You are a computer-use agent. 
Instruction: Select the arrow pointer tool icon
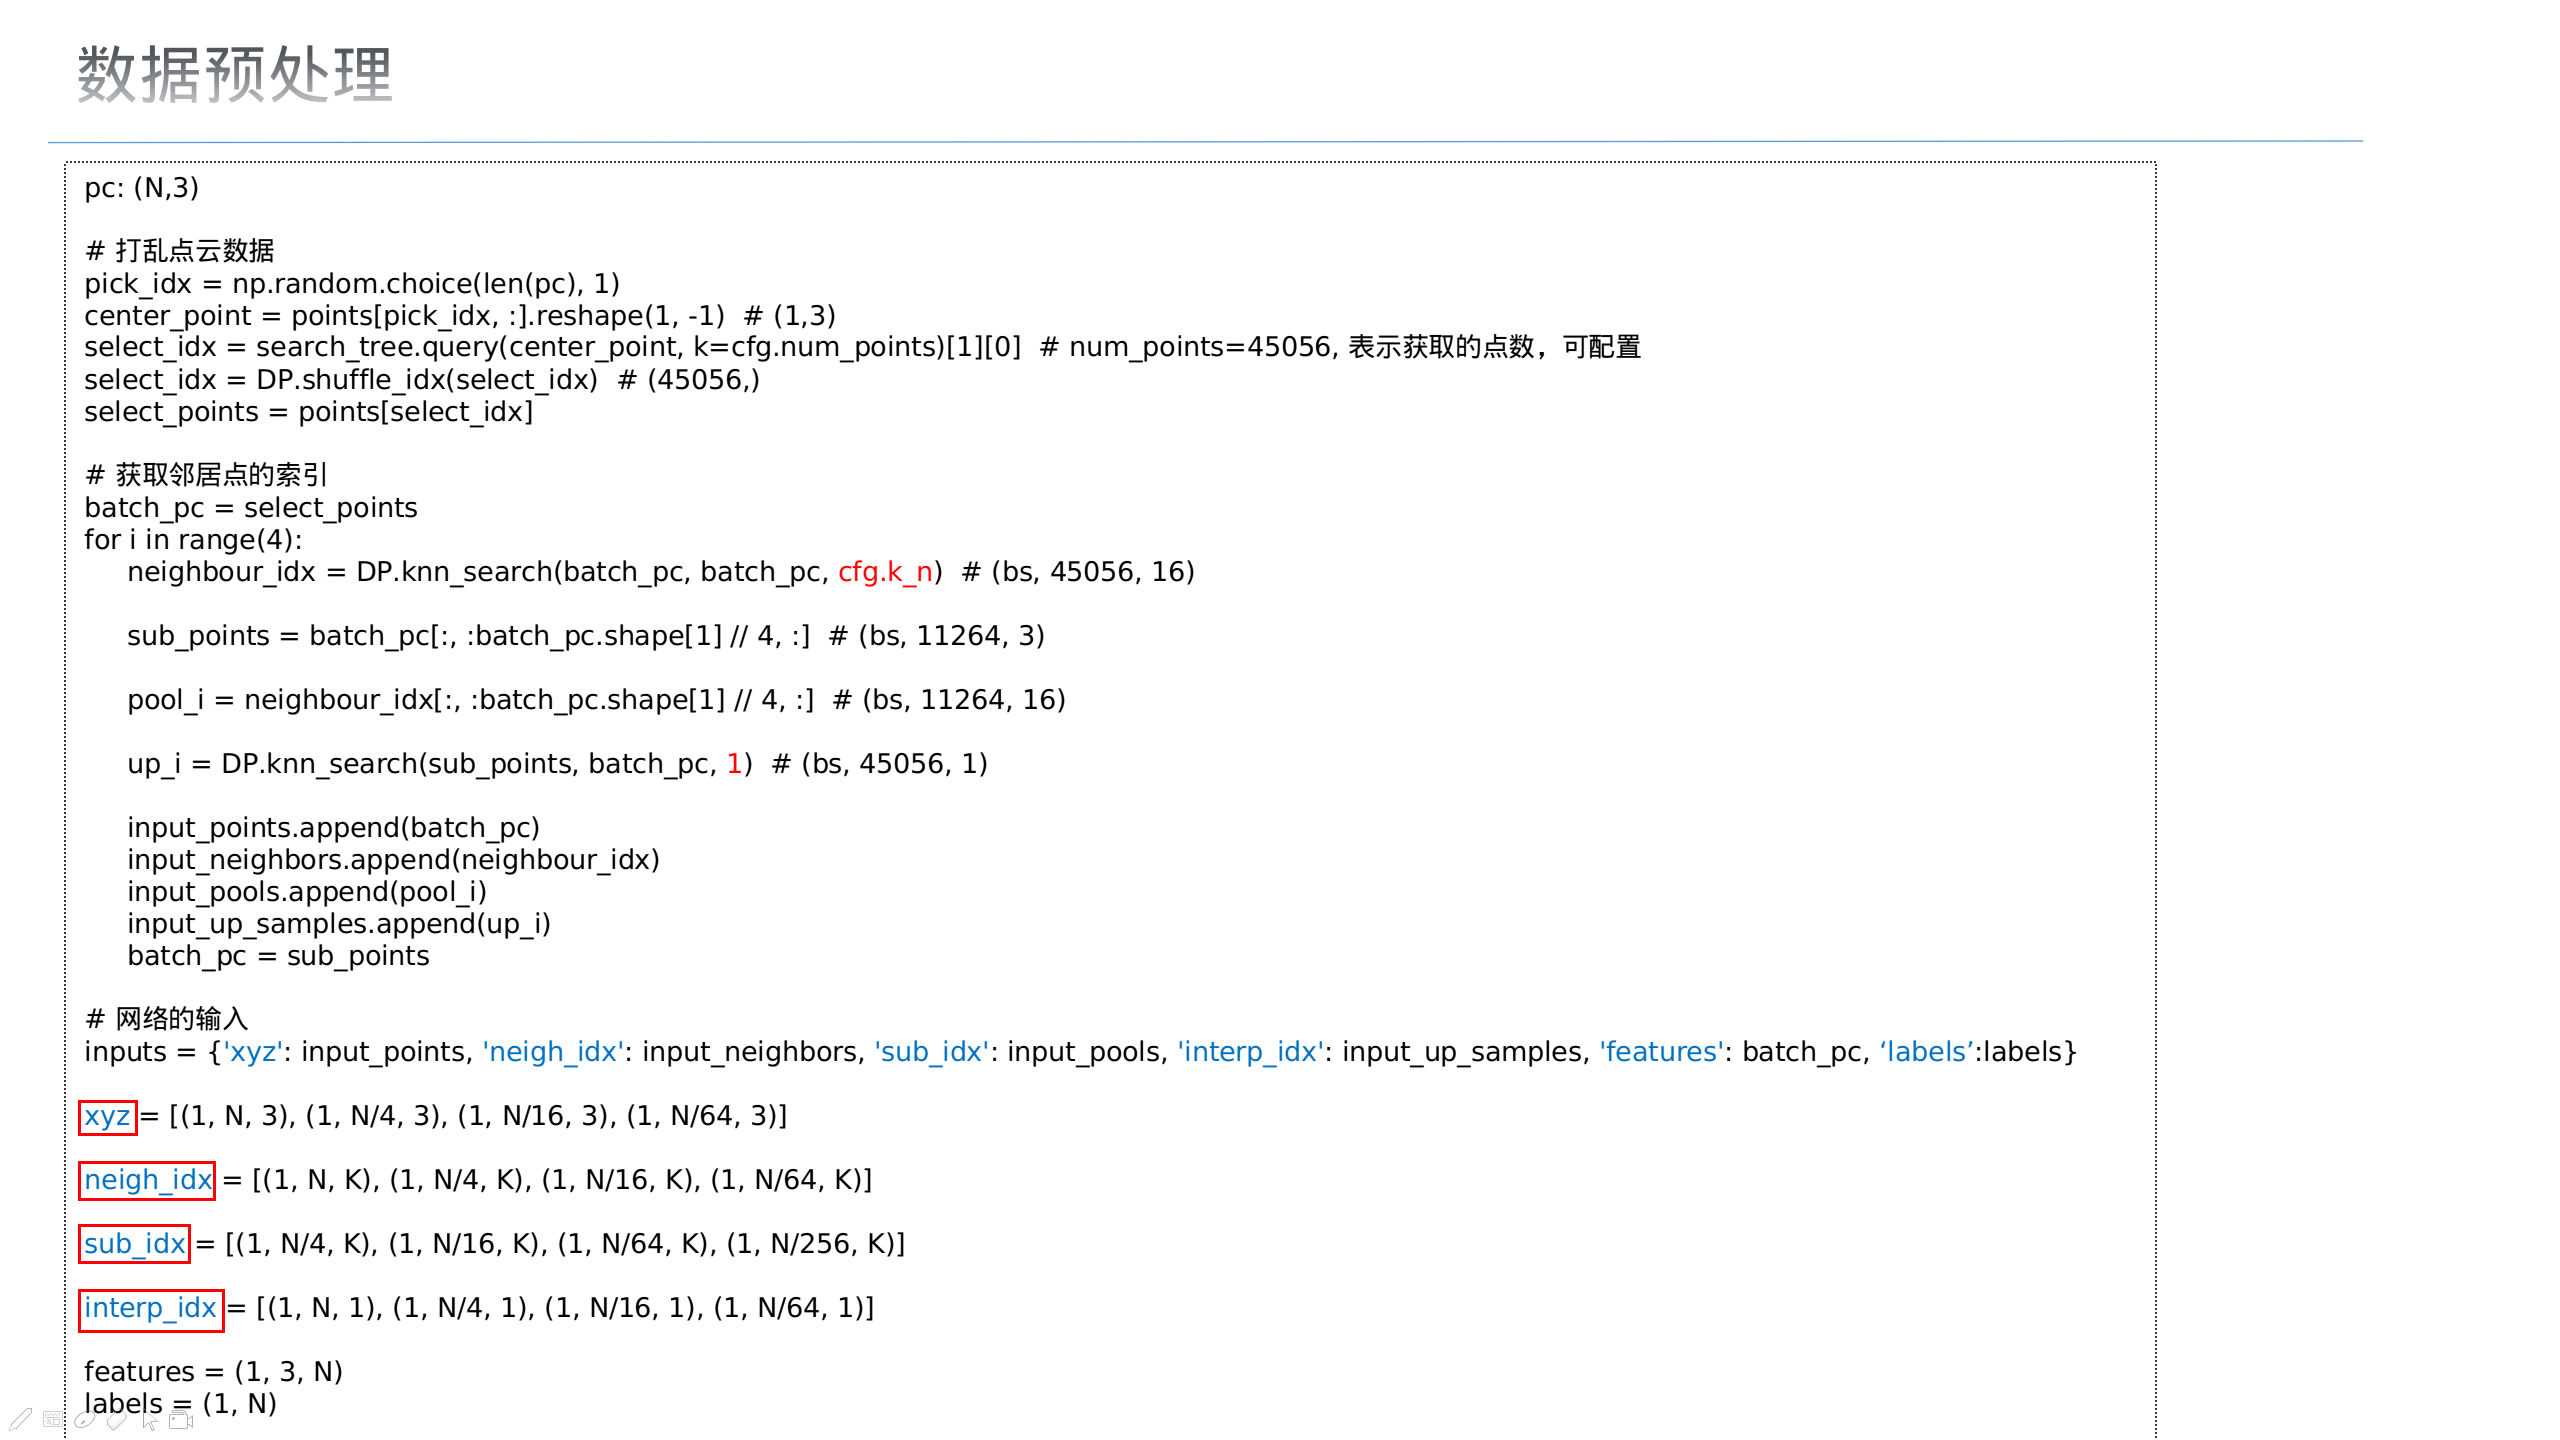pos(149,1421)
